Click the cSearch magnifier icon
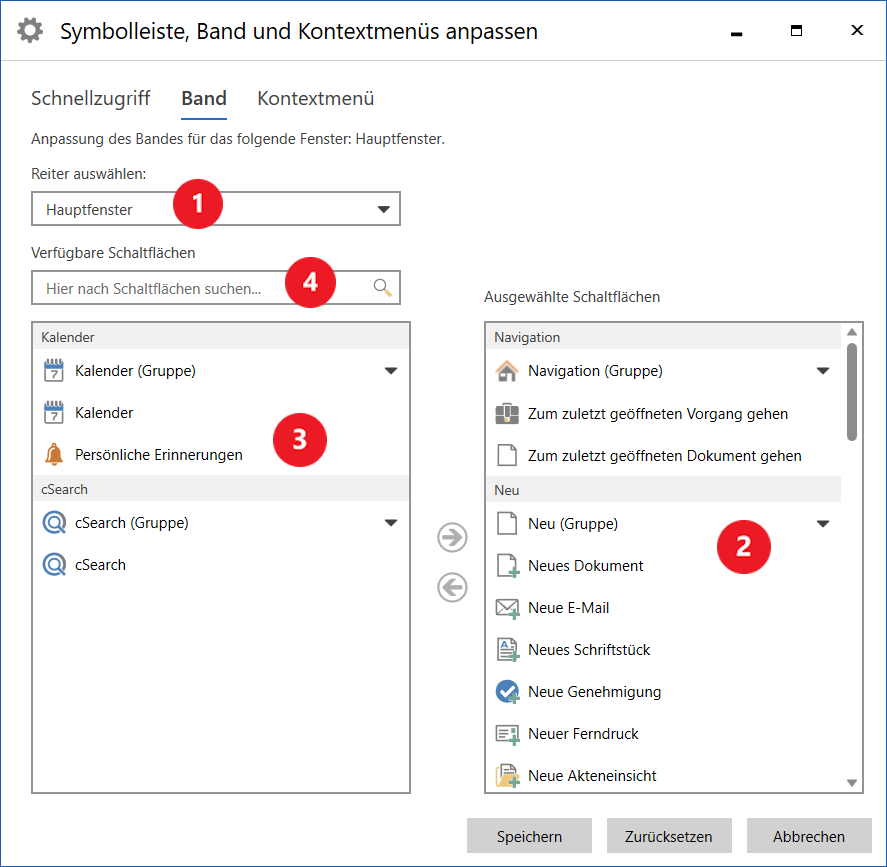 pyautogui.click(x=54, y=565)
